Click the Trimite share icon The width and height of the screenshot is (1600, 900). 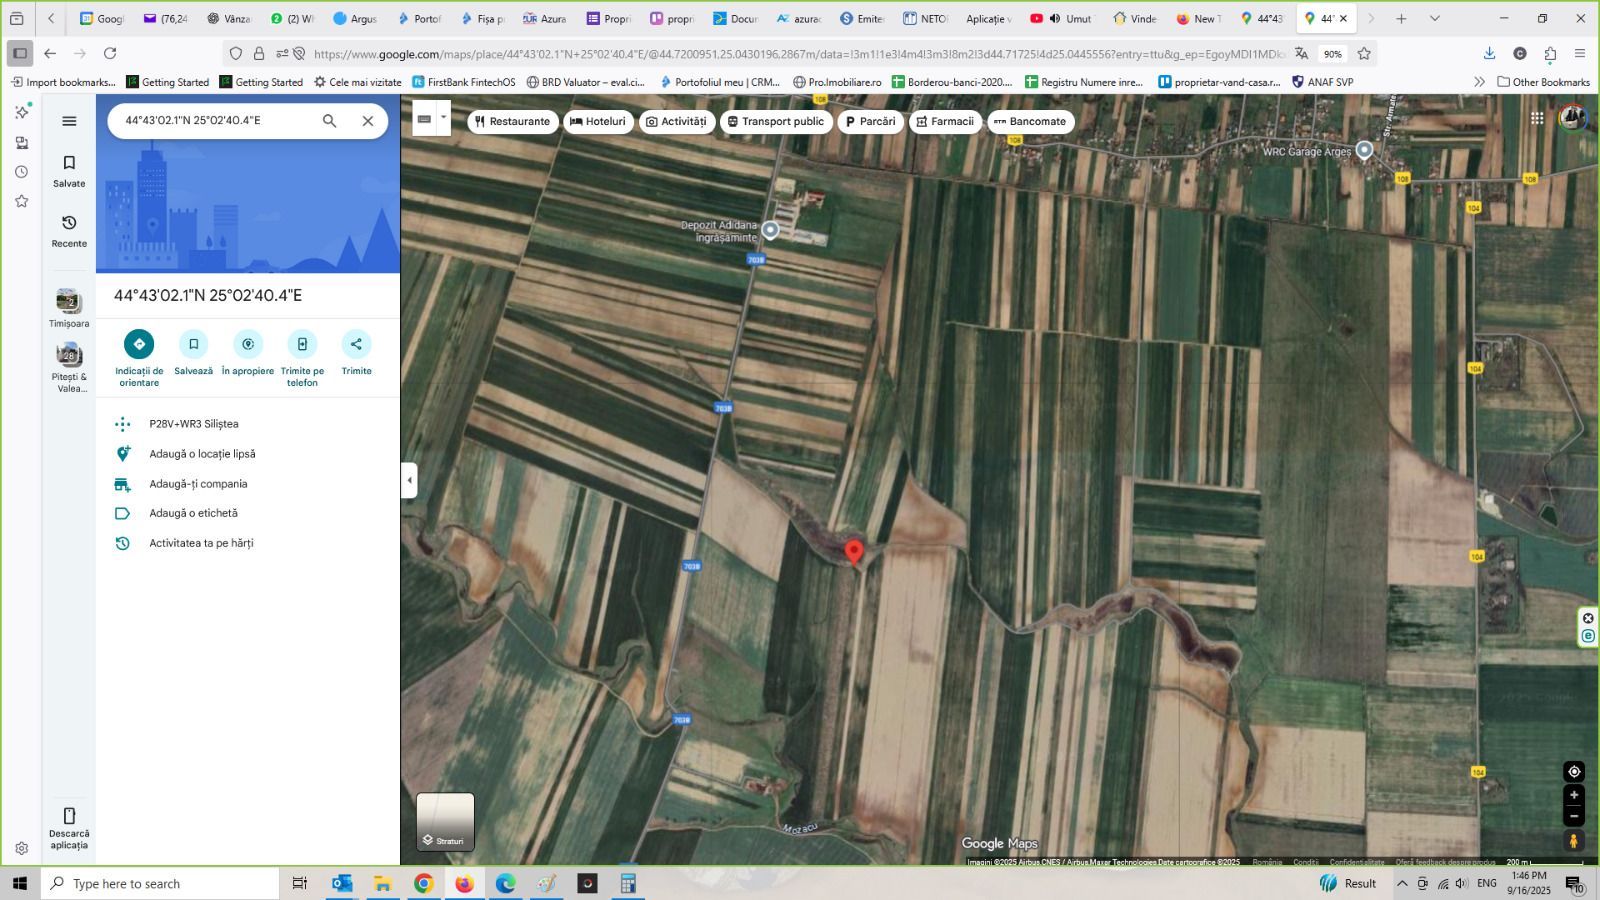(356, 344)
